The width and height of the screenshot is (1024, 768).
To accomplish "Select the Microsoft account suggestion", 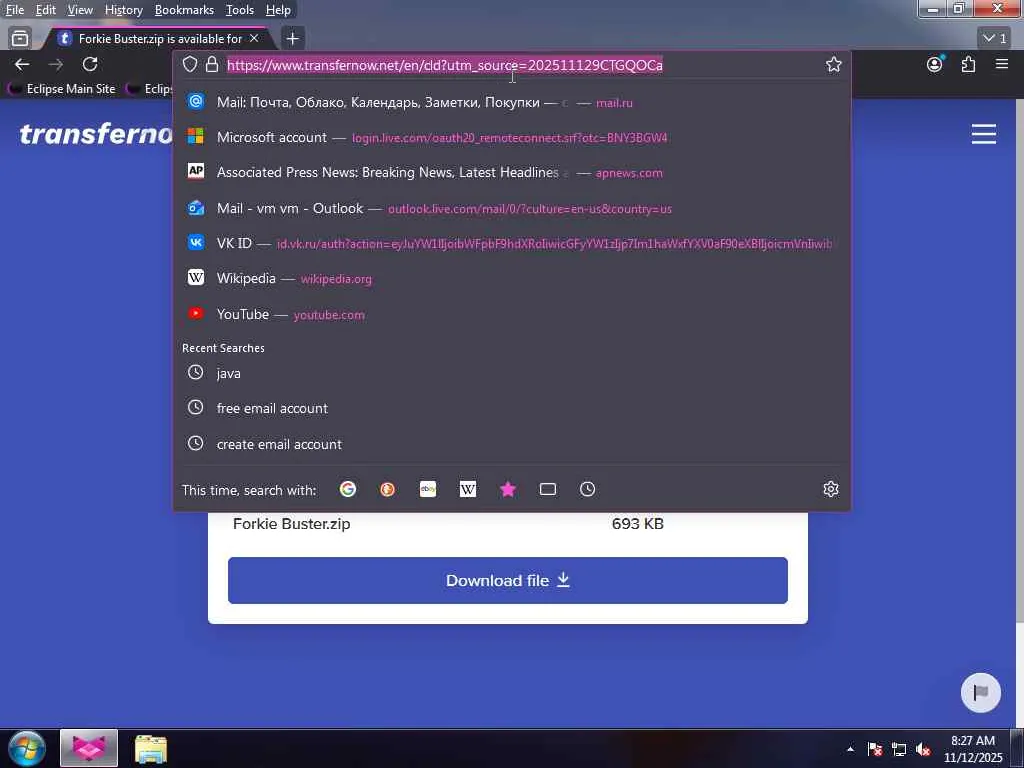I will point(511,137).
